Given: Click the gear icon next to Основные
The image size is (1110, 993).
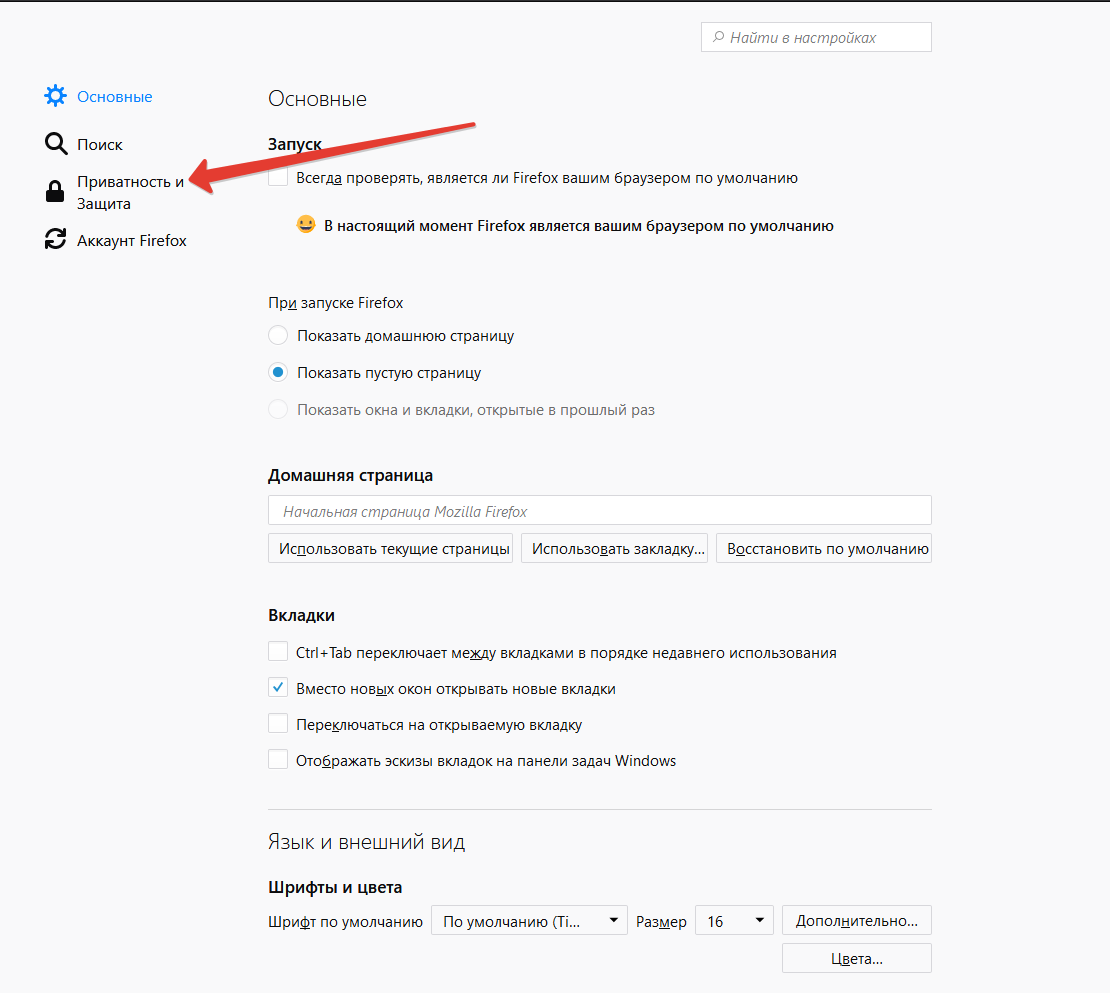Looking at the screenshot, I should (x=55, y=96).
